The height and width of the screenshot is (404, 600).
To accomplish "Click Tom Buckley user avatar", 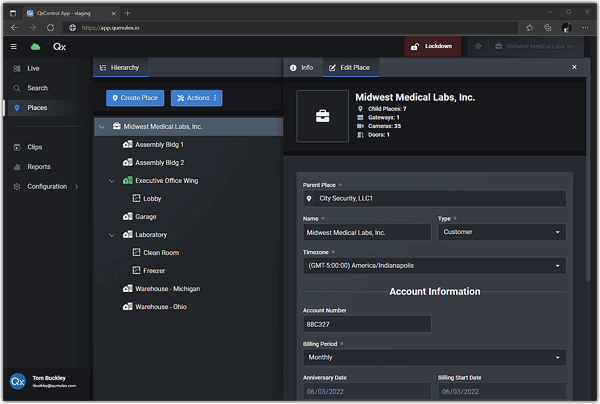I will (x=18, y=381).
